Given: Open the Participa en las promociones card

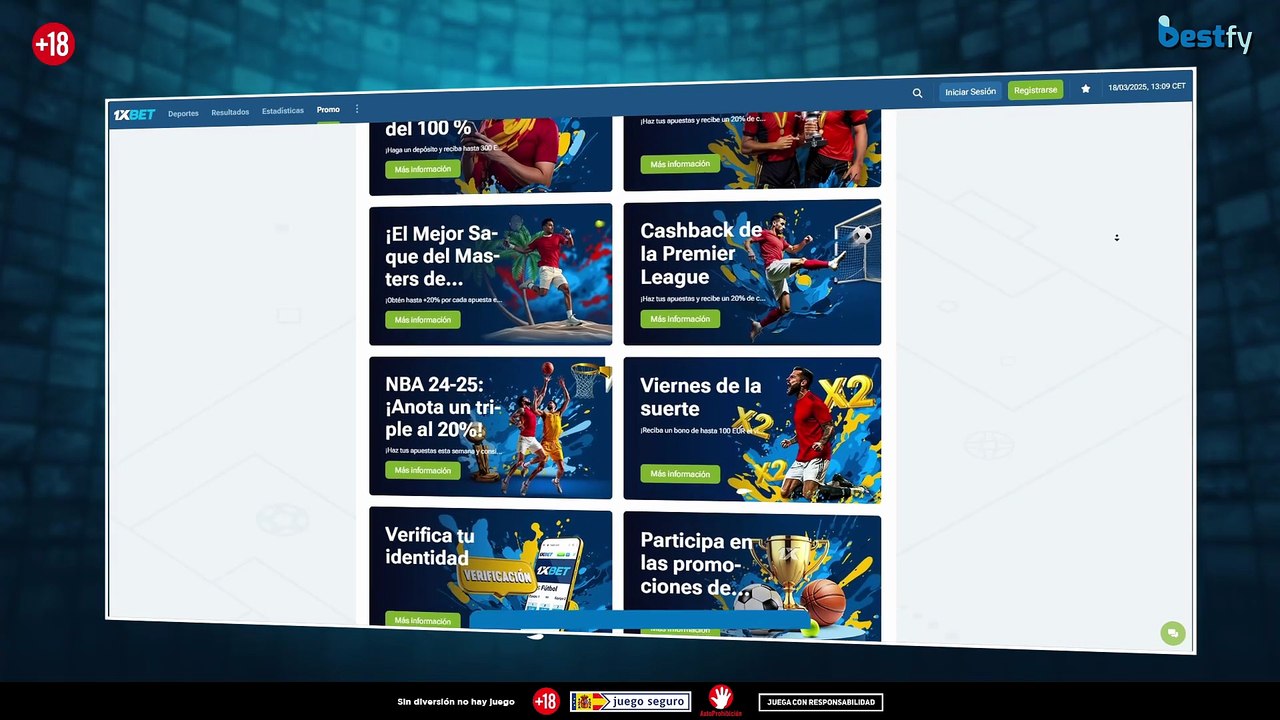Looking at the screenshot, I should click(752, 576).
